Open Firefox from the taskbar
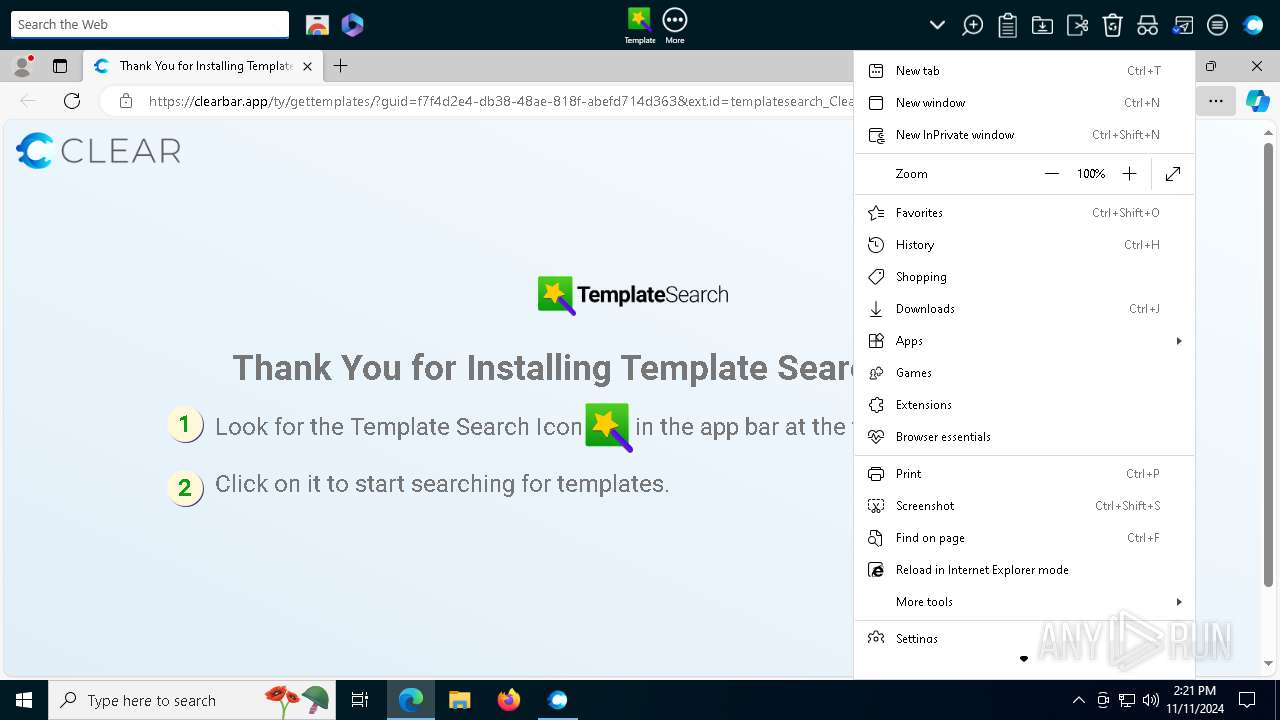 tap(509, 700)
